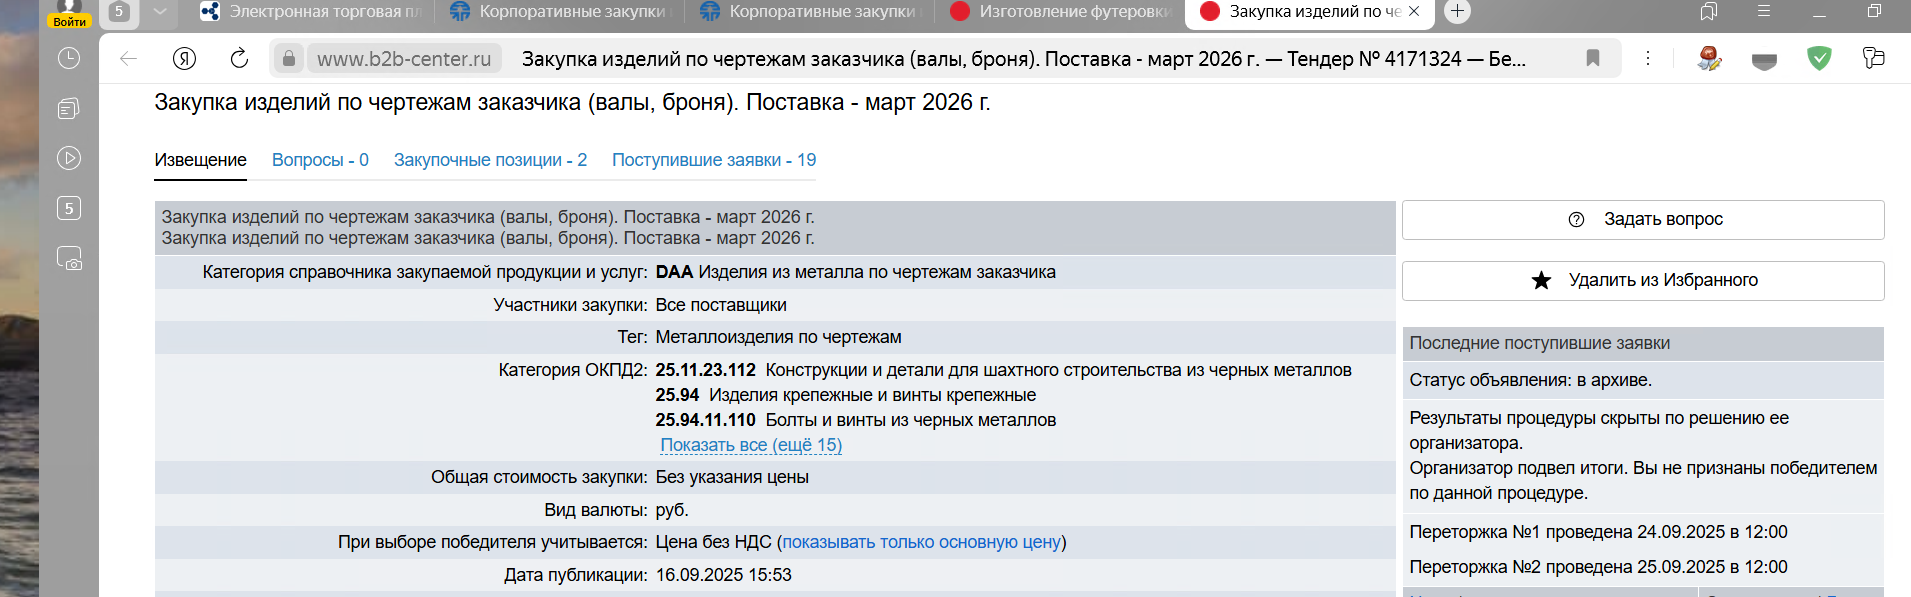The image size is (1911, 597).
Task: Open history clock icon in sidebar
Action: (x=69, y=58)
